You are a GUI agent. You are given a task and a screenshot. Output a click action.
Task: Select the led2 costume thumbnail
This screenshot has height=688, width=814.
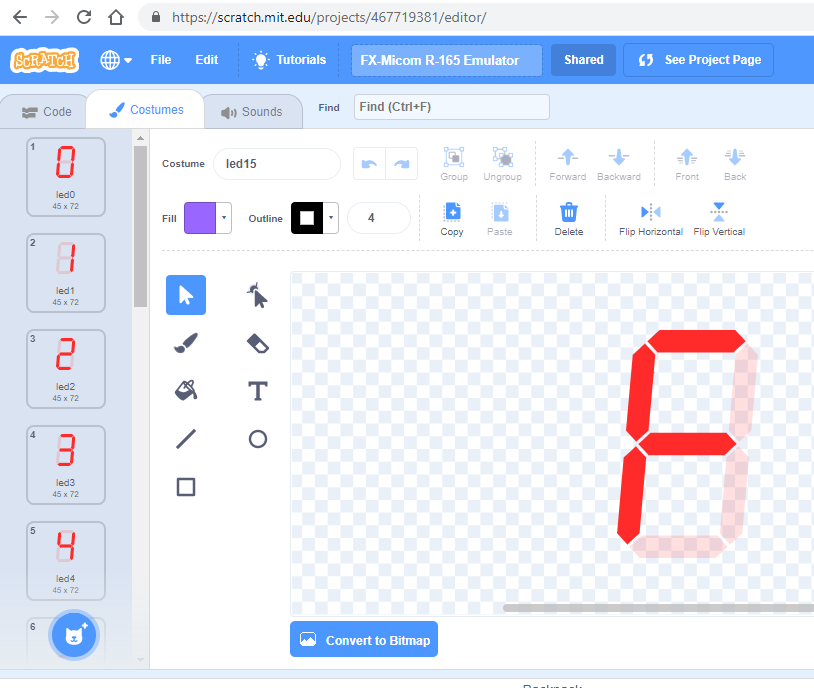click(66, 369)
